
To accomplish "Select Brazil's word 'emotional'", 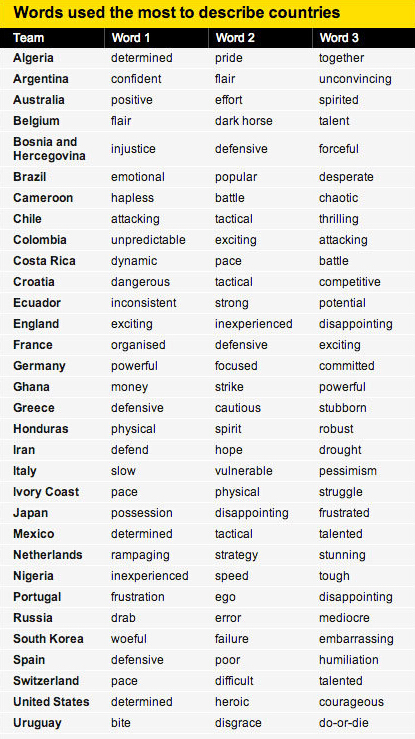I will [x=138, y=177].
